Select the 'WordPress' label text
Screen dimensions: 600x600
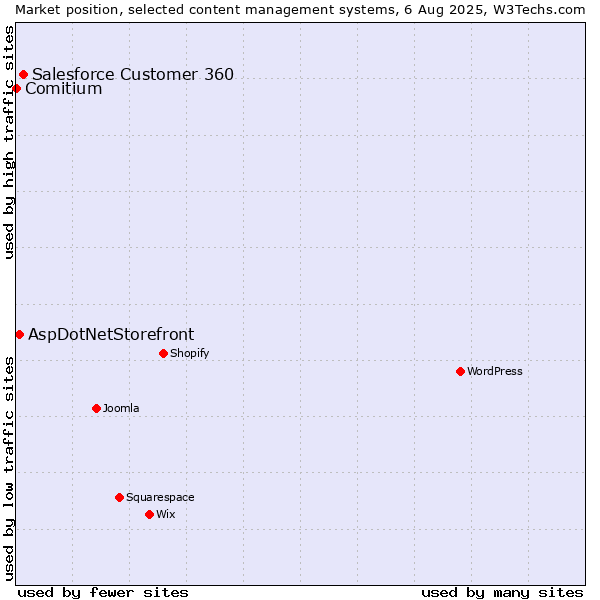[x=495, y=371]
